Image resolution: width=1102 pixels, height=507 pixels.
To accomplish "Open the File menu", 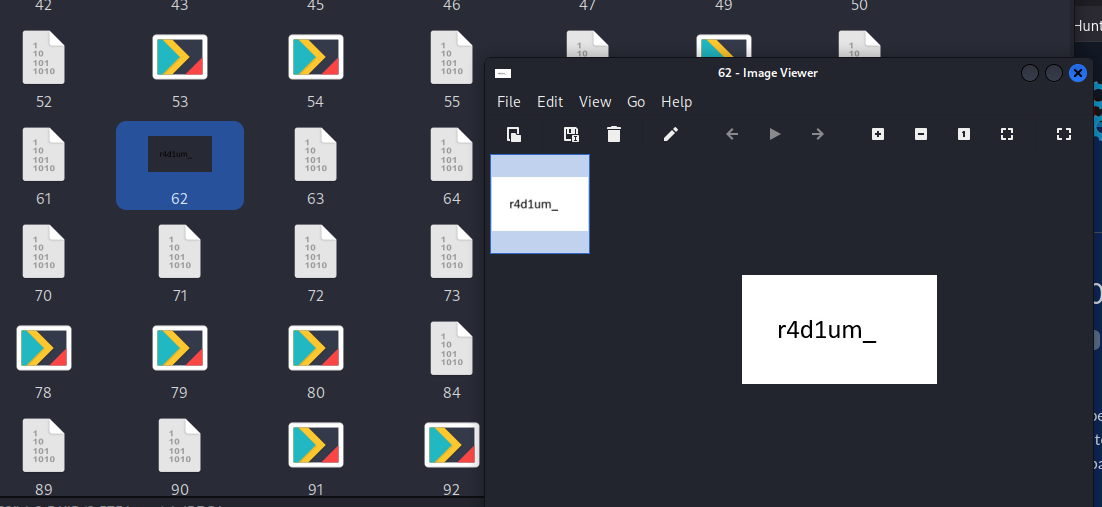I will pos(509,102).
